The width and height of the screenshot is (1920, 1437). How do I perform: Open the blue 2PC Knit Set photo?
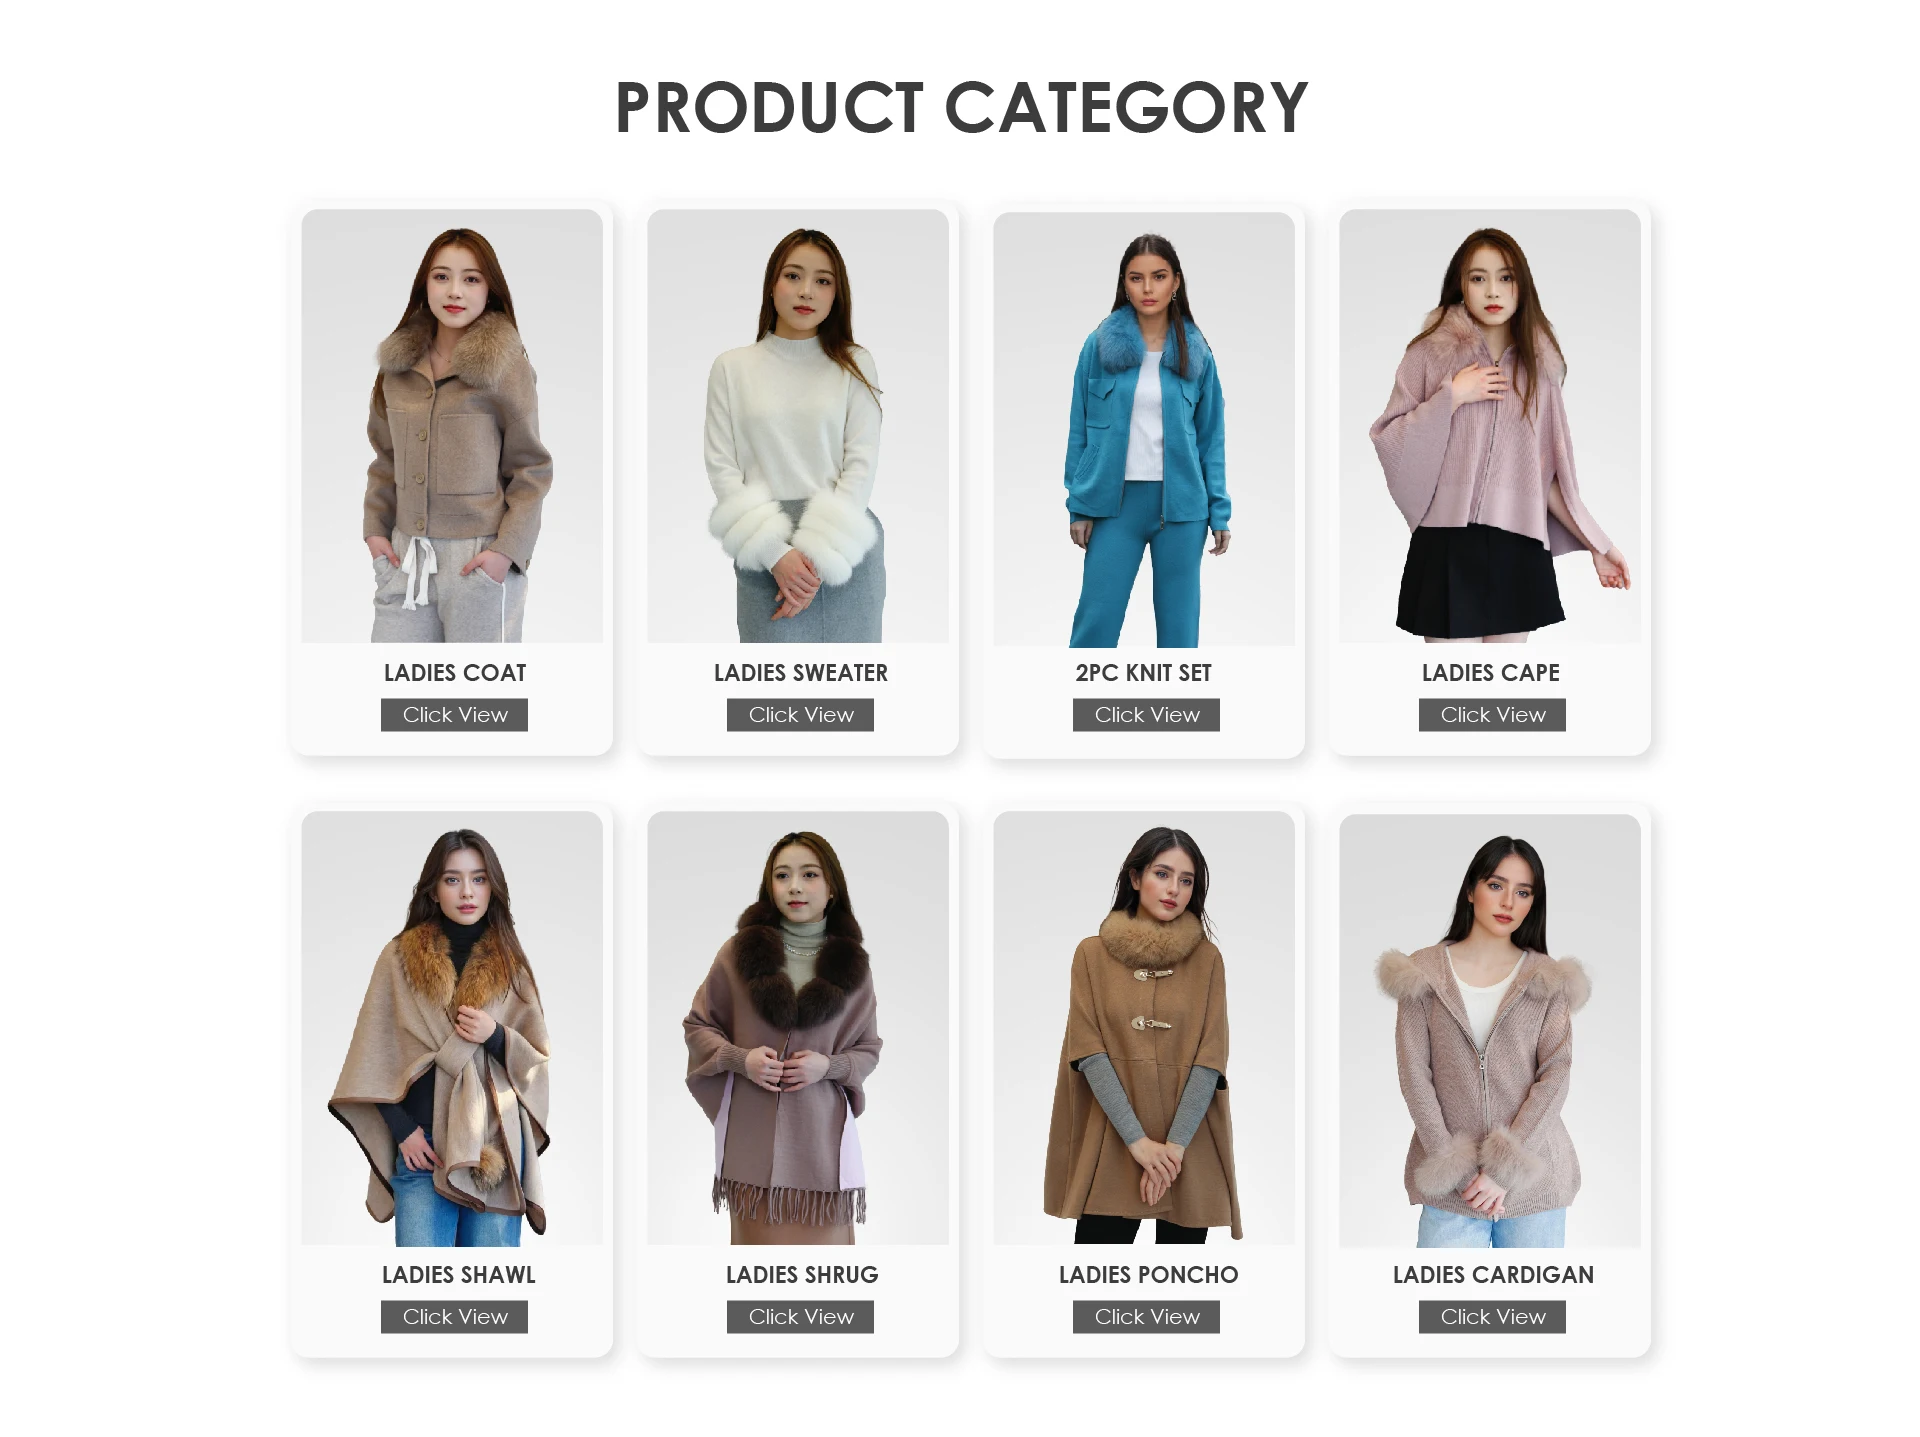pyautogui.click(x=1144, y=429)
